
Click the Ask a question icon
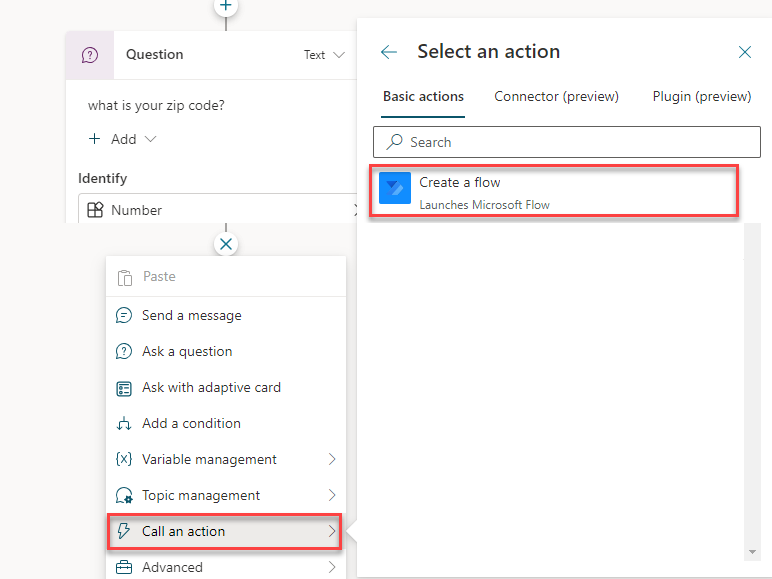(x=124, y=351)
